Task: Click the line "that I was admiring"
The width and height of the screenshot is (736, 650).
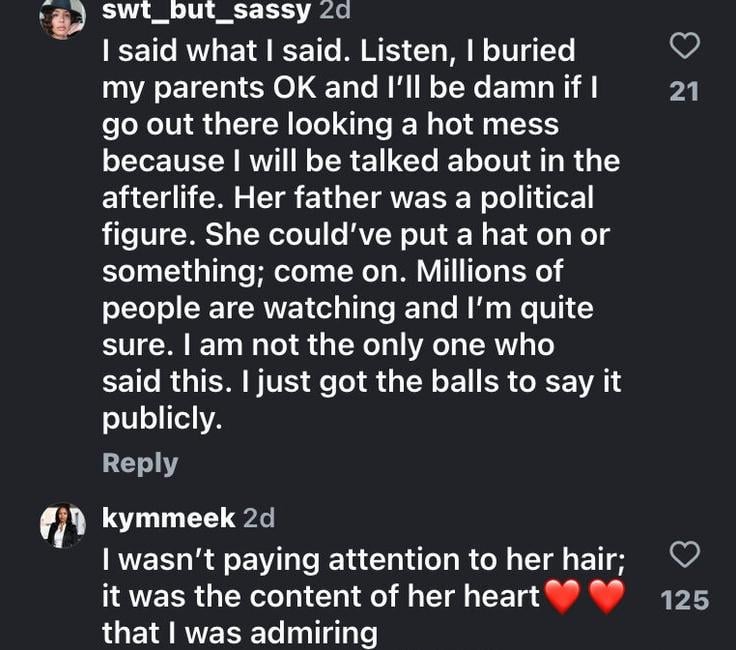Action: [x=240, y=633]
